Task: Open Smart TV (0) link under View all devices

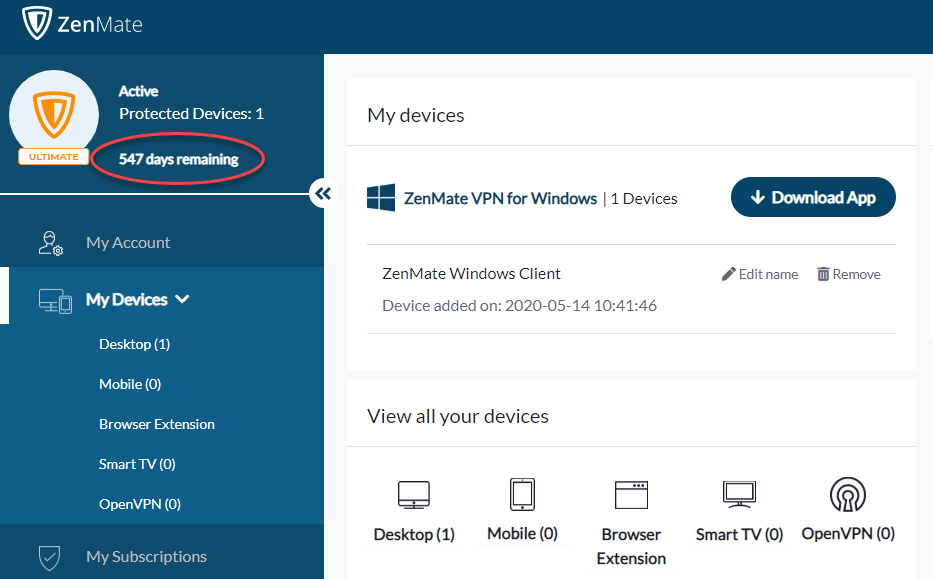Action: 739,534
